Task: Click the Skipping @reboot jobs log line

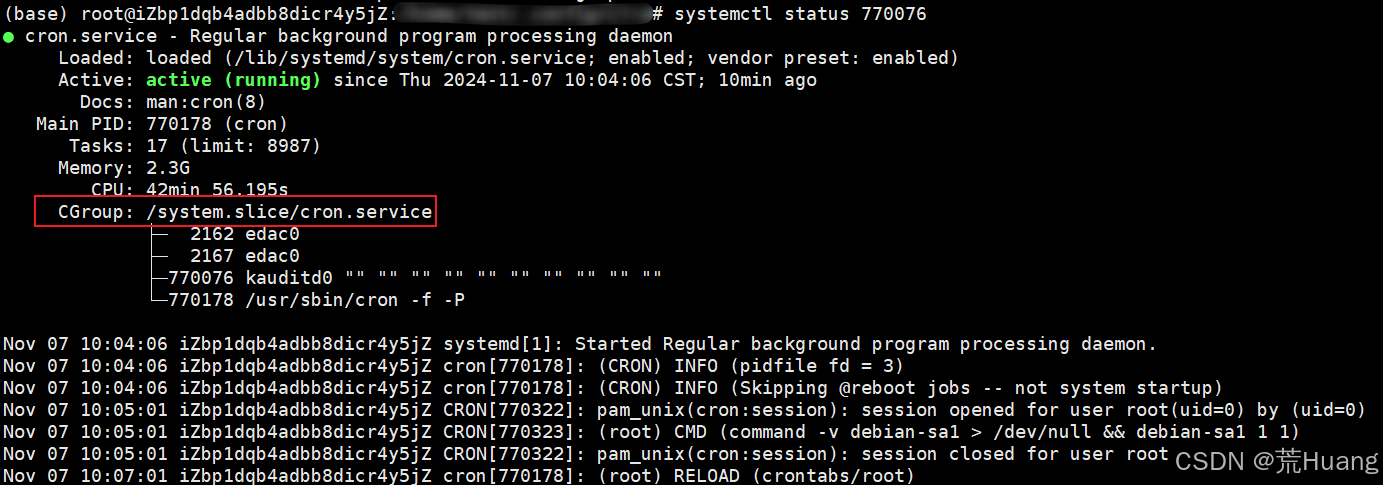Action: pyautogui.click(x=613, y=388)
